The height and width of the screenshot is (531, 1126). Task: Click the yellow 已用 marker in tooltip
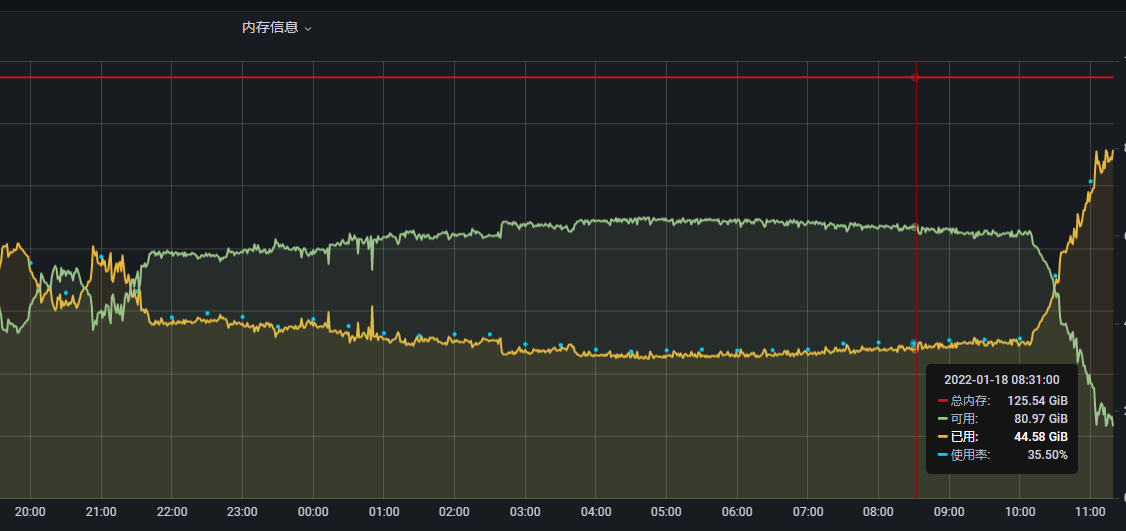point(942,437)
